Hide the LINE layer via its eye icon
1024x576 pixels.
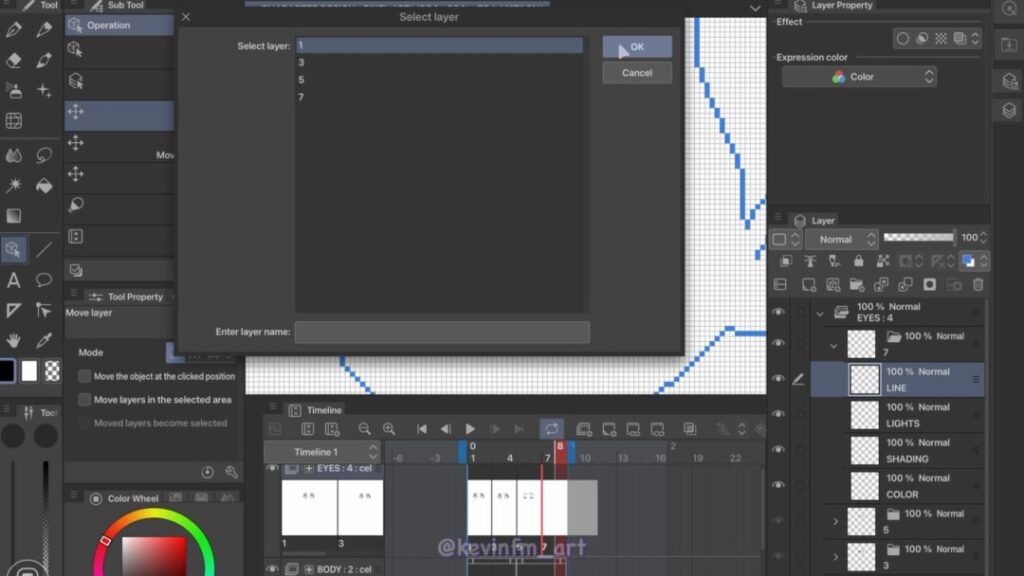[x=779, y=379]
